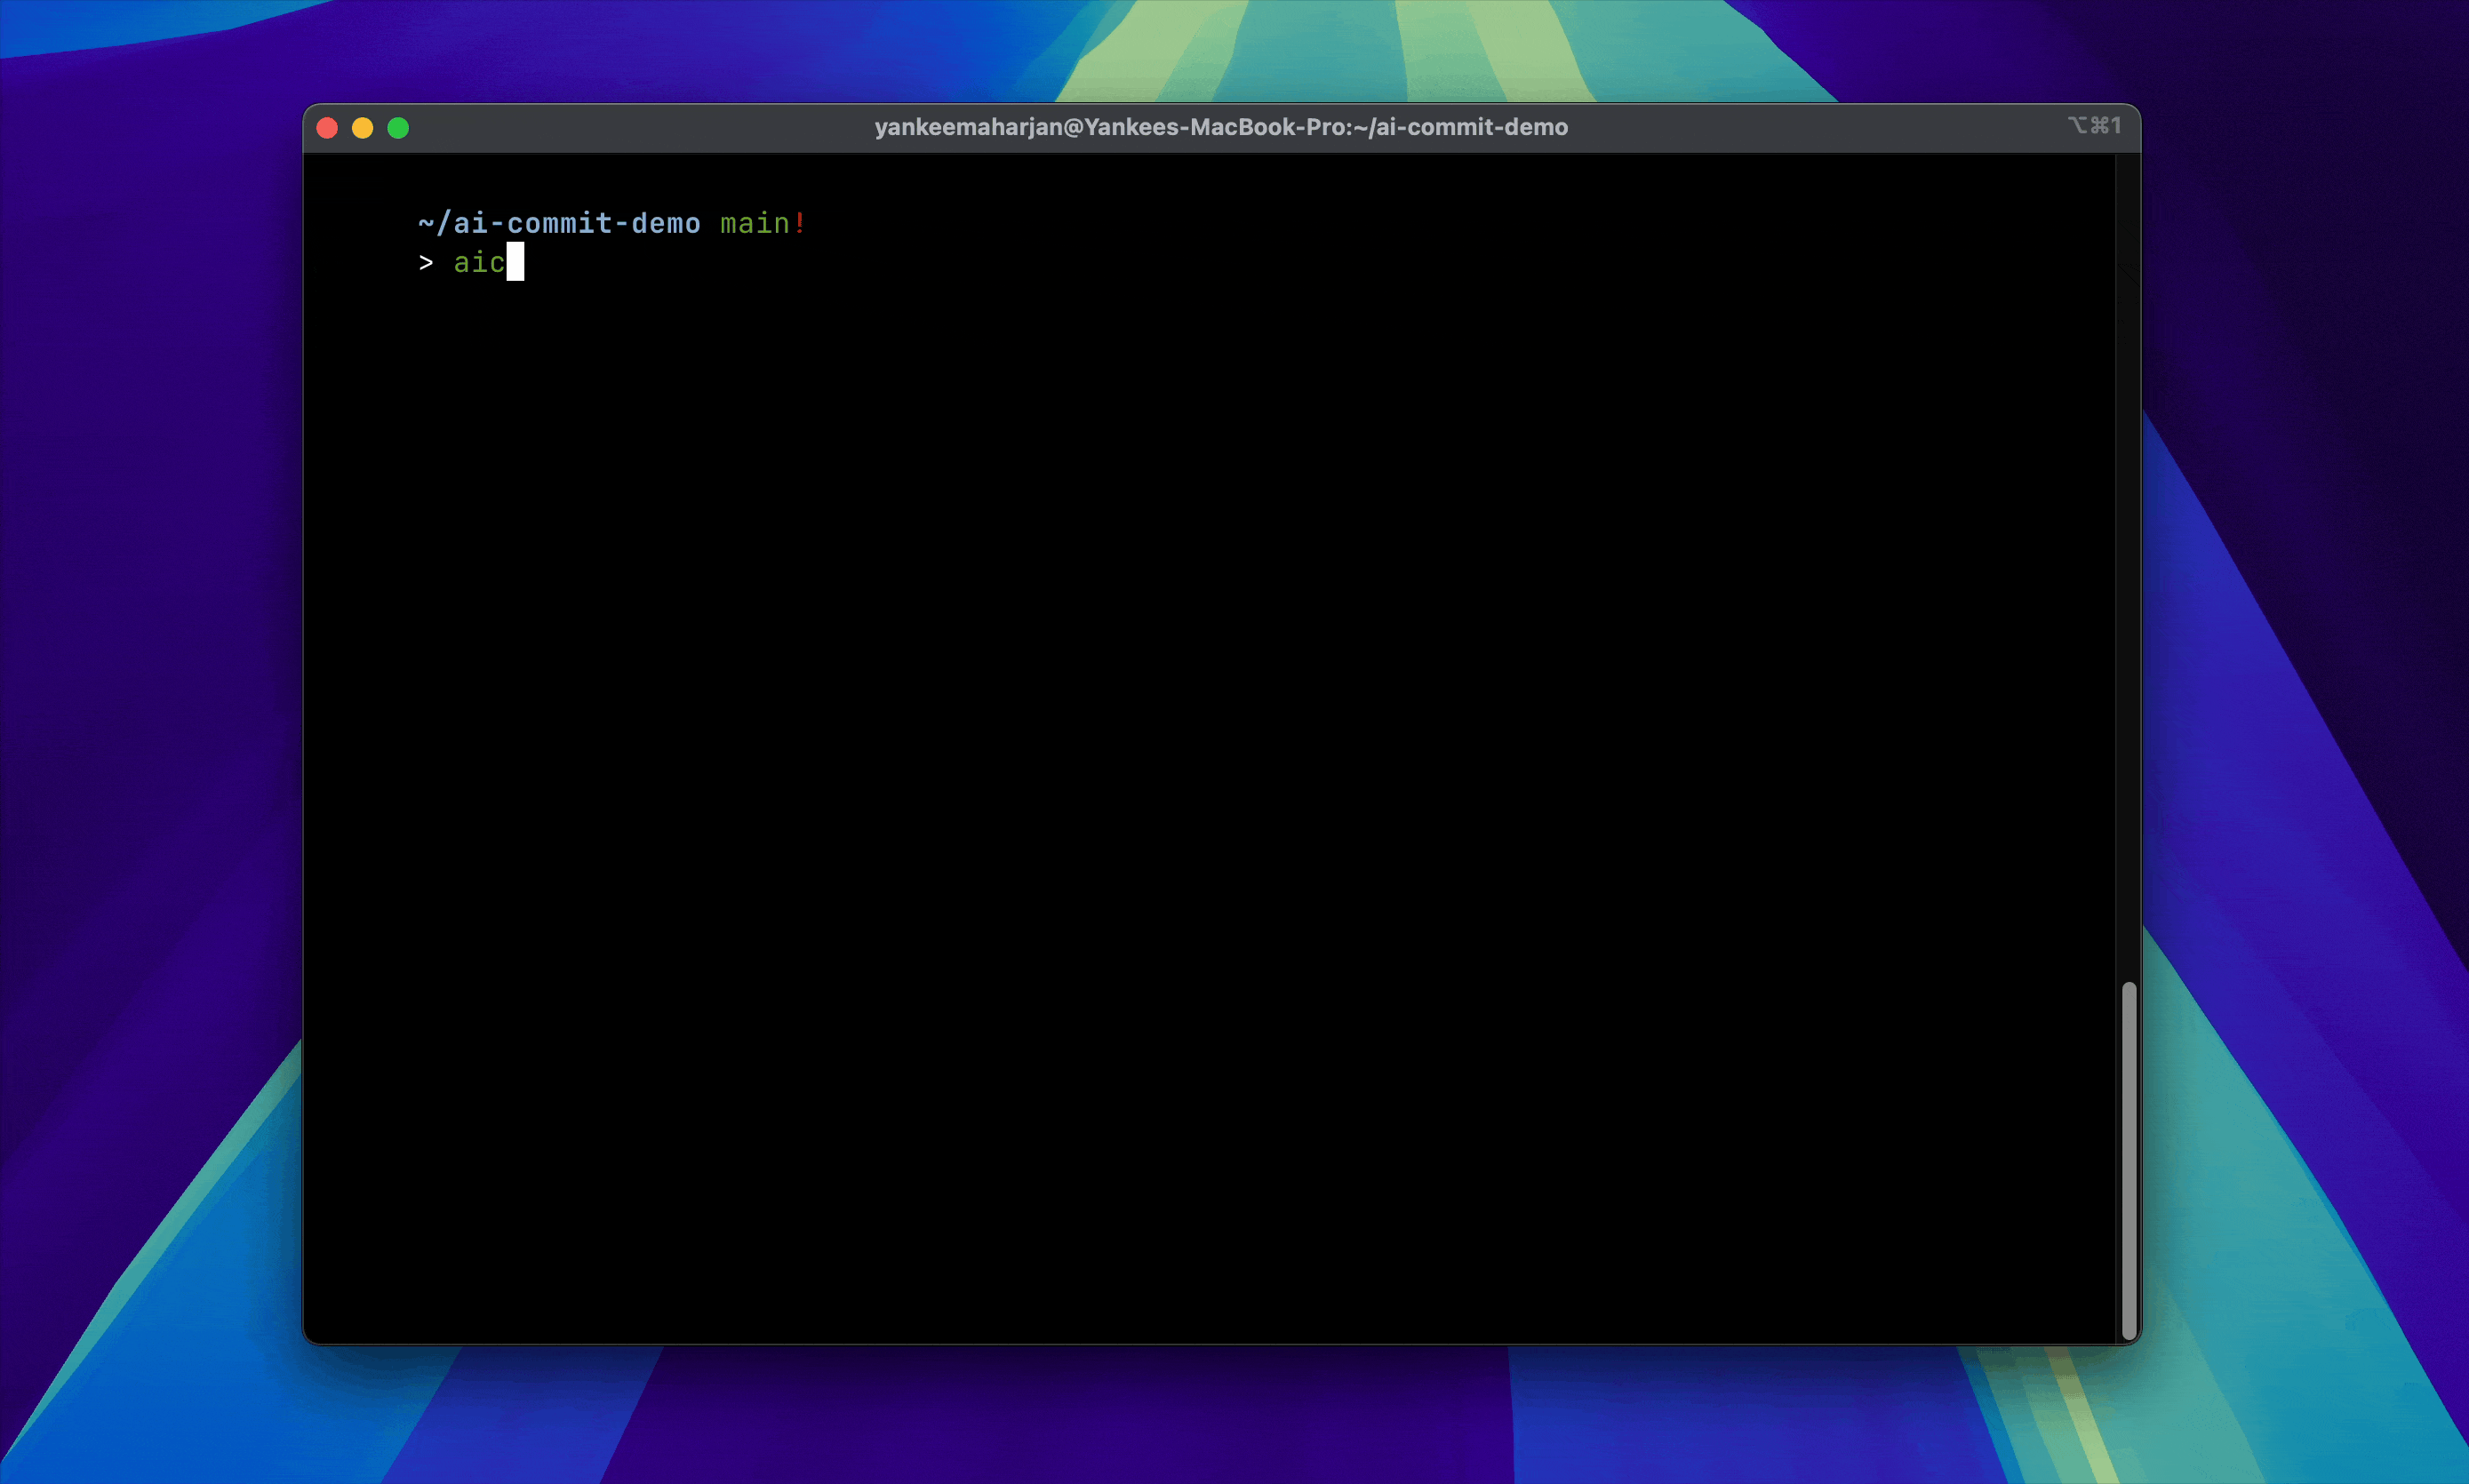Viewport: 2469px width, 1484px height.
Task: Click the green full-screen zoom button
Action: click(x=398, y=128)
